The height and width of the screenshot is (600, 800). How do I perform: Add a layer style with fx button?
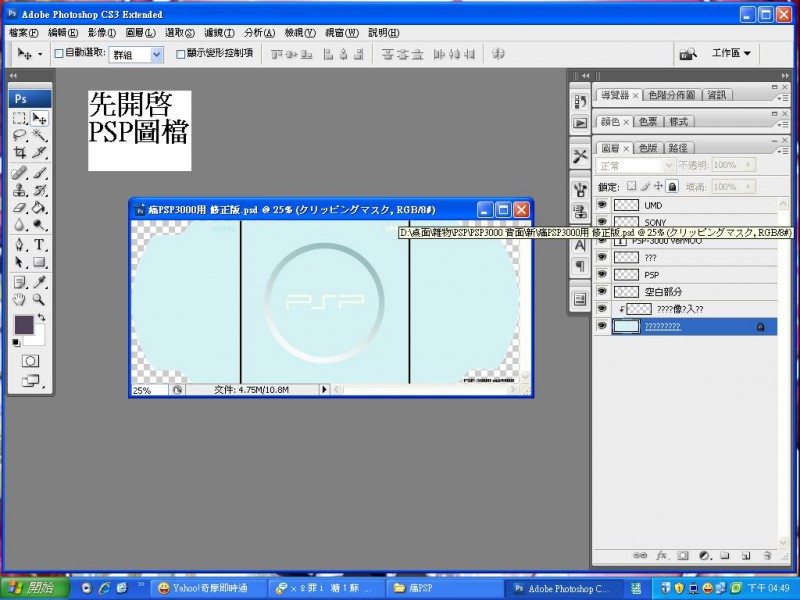tap(662, 556)
